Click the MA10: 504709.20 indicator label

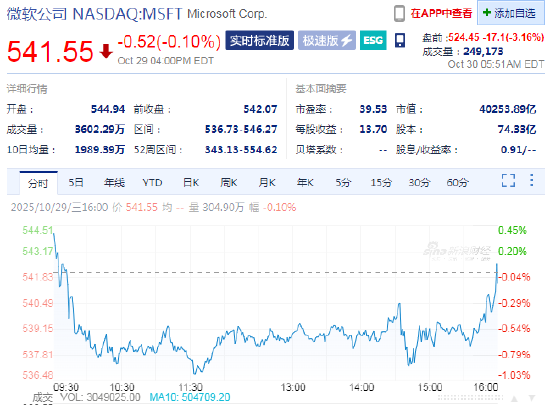tap(190, 397)
